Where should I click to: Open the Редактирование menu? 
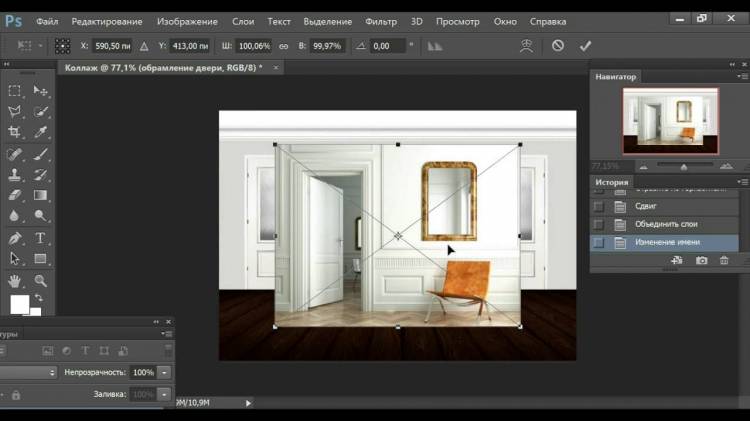point(107,22)
